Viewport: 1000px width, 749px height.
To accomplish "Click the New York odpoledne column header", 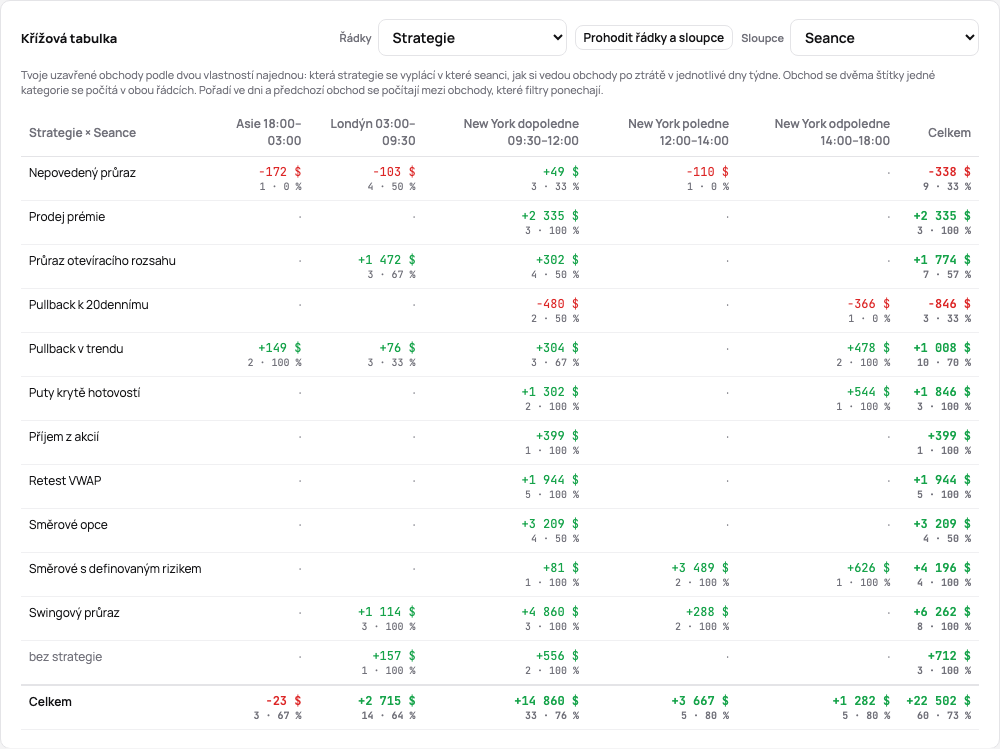I will coord(832,132).
